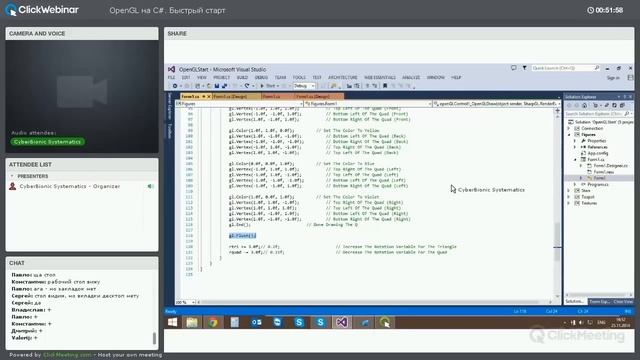Collapse the Figures project node
Viewport: 640px width, 360px height.
click(x=569, y=135)
